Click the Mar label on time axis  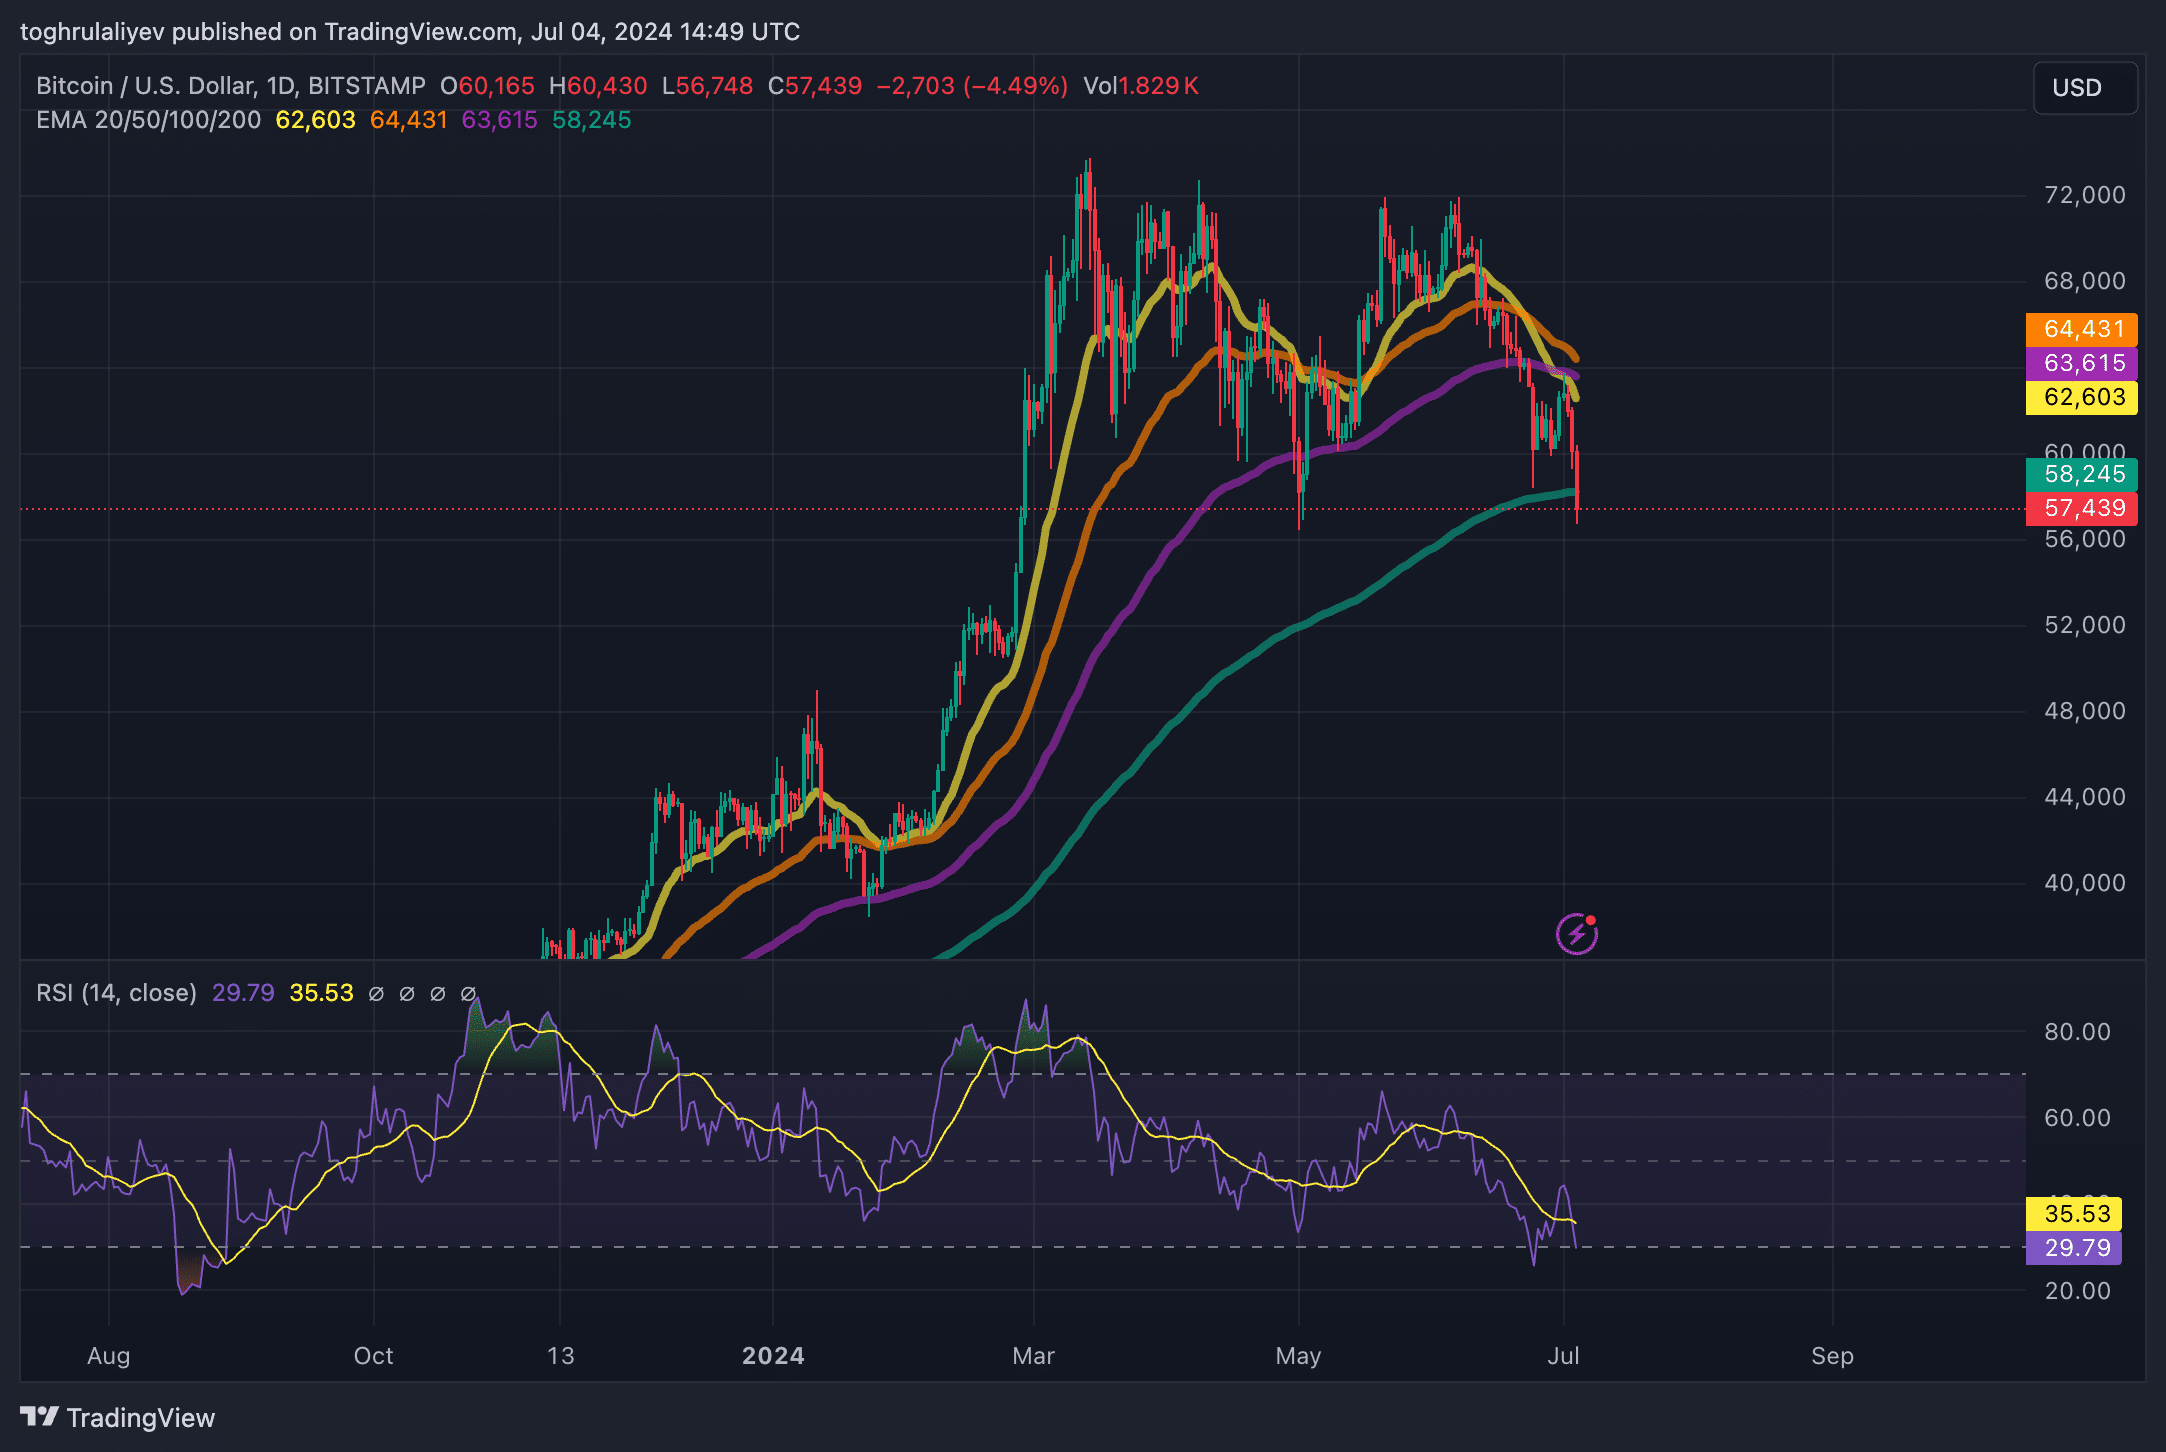pyautogui.click(x=1033, y=1356)
